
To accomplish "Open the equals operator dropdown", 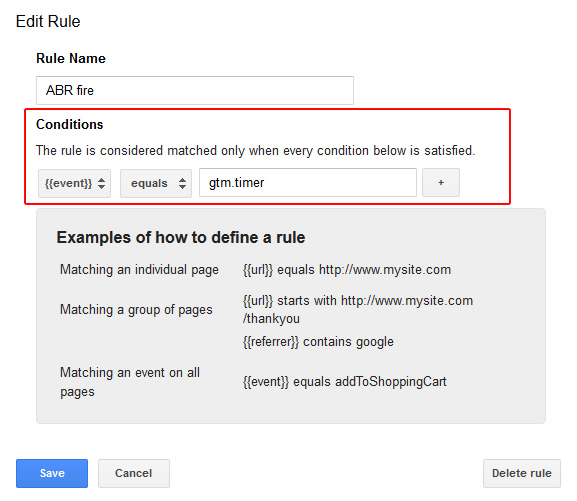I will click(x=156, y=183).
